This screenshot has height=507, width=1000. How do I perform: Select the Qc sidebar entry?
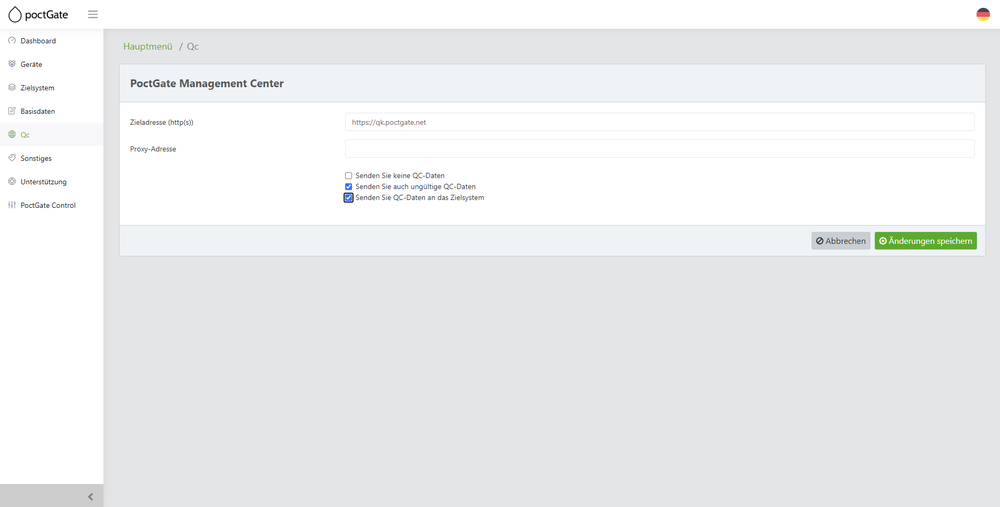pos(52,135)
